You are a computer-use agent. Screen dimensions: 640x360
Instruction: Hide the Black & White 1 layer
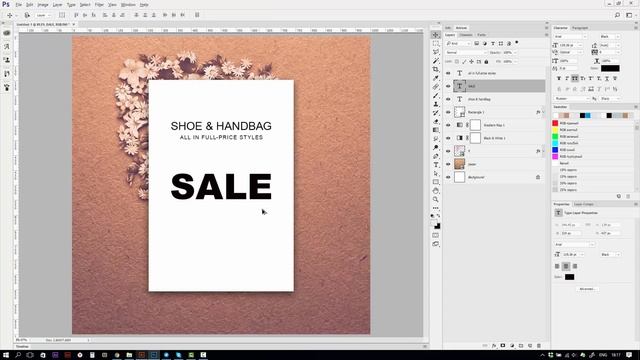tap(448, 138)
